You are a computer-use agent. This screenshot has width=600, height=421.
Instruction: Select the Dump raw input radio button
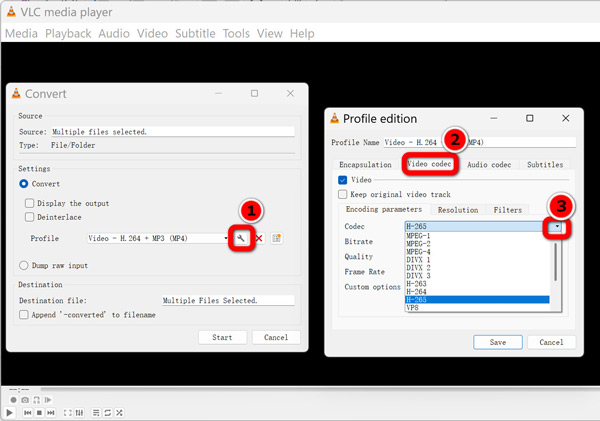point(24,265)
